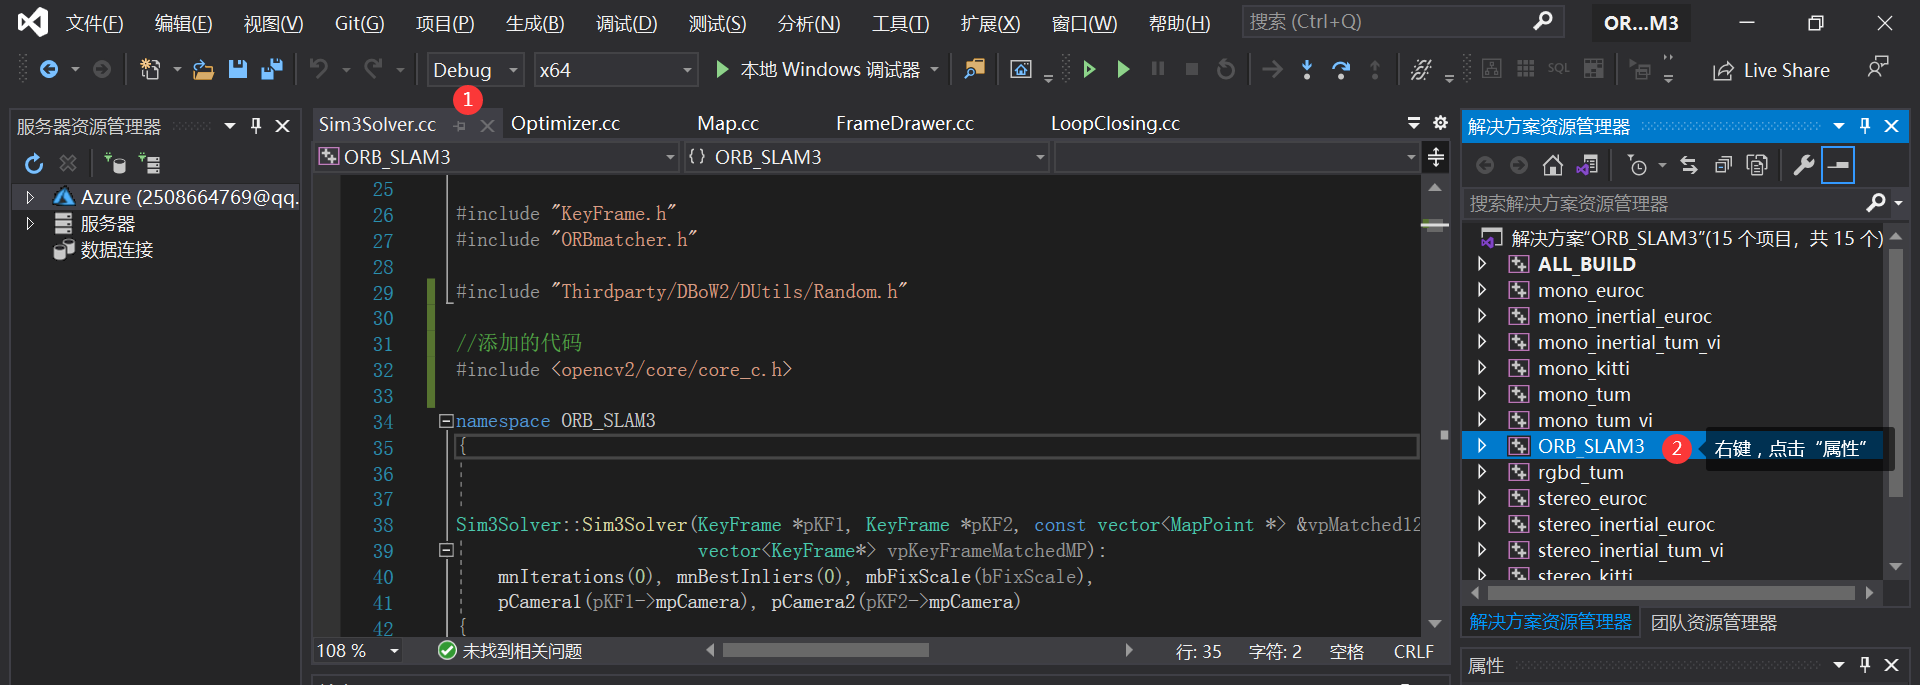The width and height of the screenshot is (1920, 685).
Task: Select the ORB_SLAM3 project in Solution Explorer
Action: coord(1590,446)
